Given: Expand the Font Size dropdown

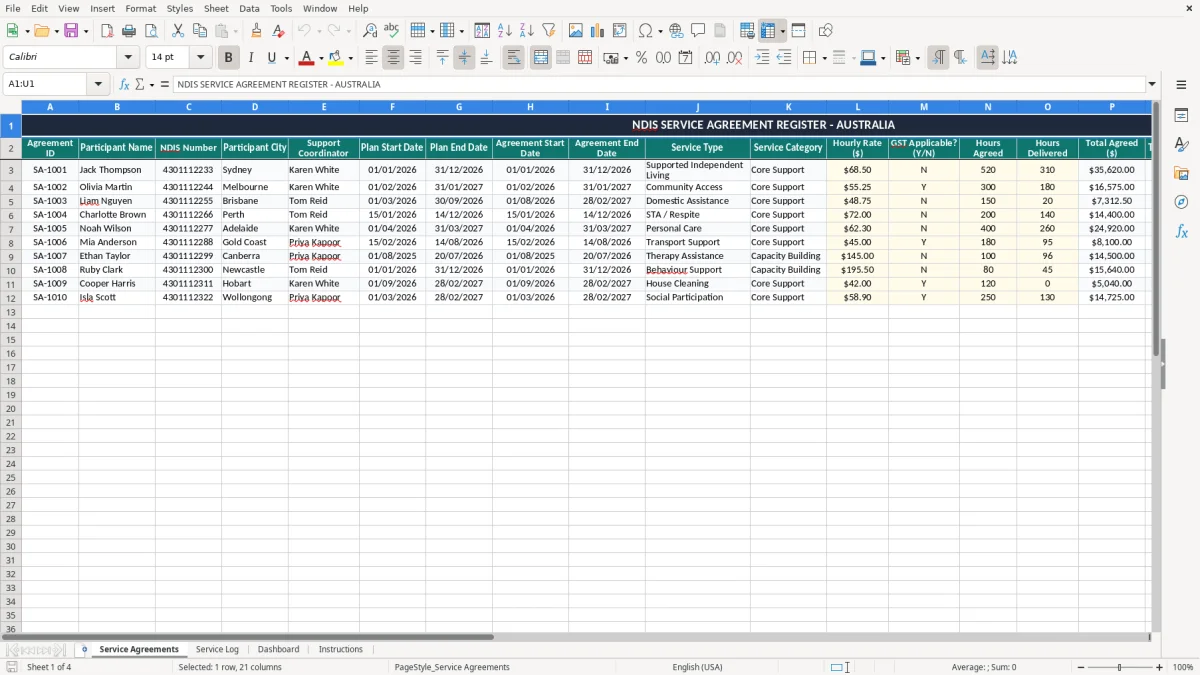Looking at the screenshot, I should coord(200,58).
